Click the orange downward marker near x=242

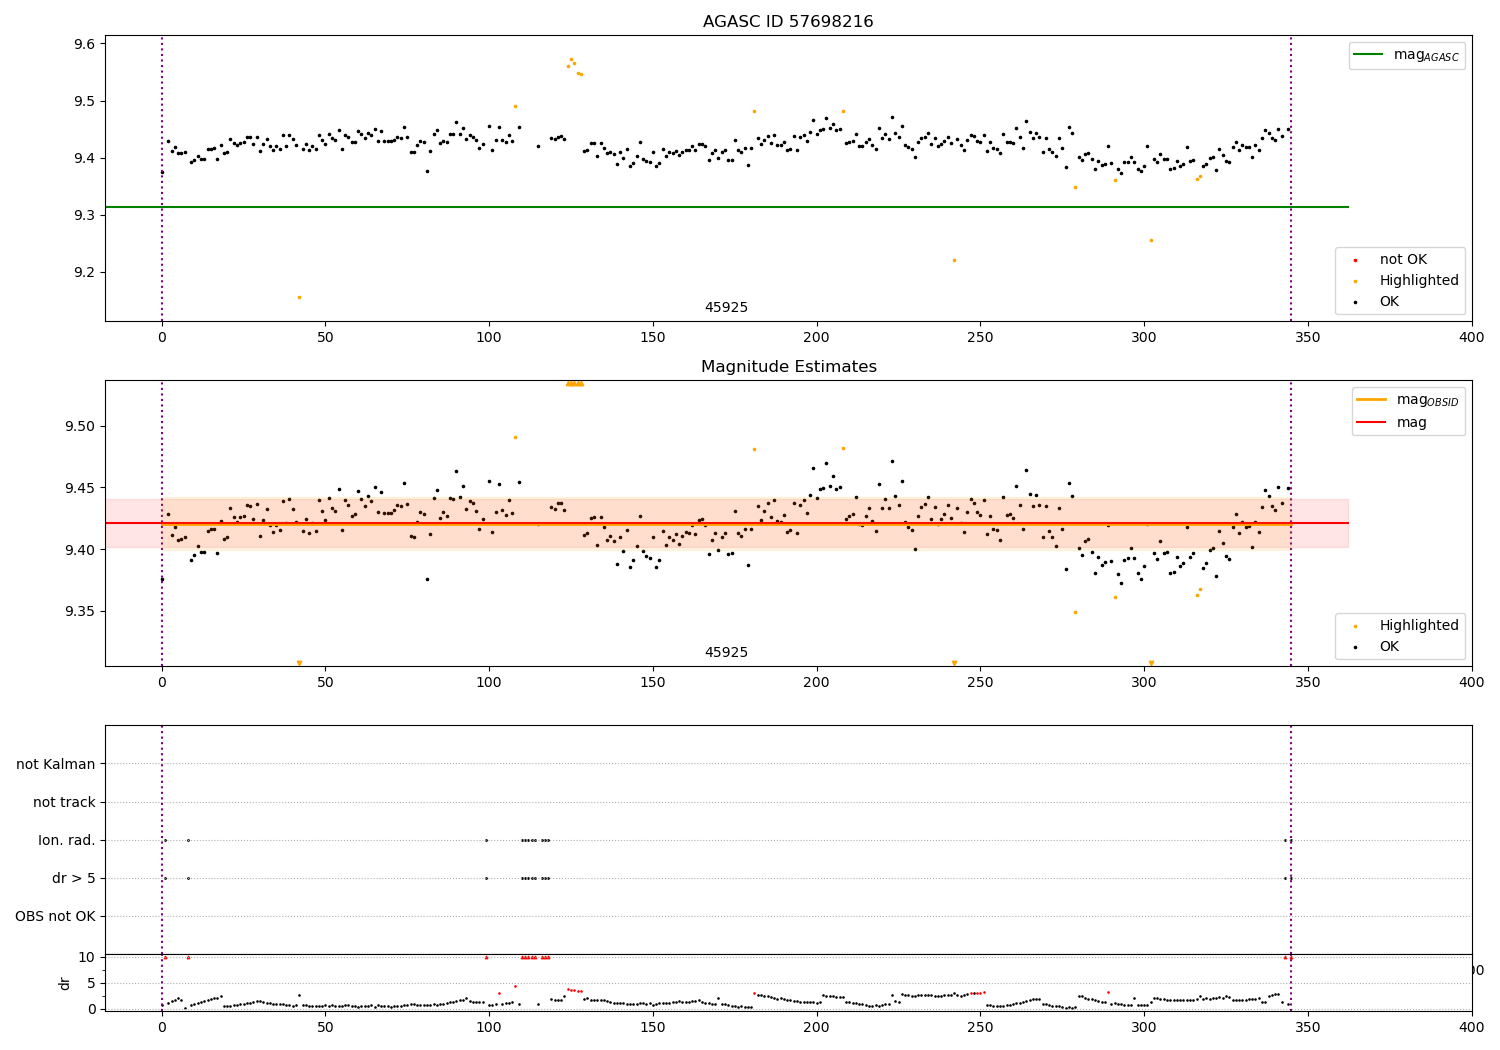click(954, 663)
